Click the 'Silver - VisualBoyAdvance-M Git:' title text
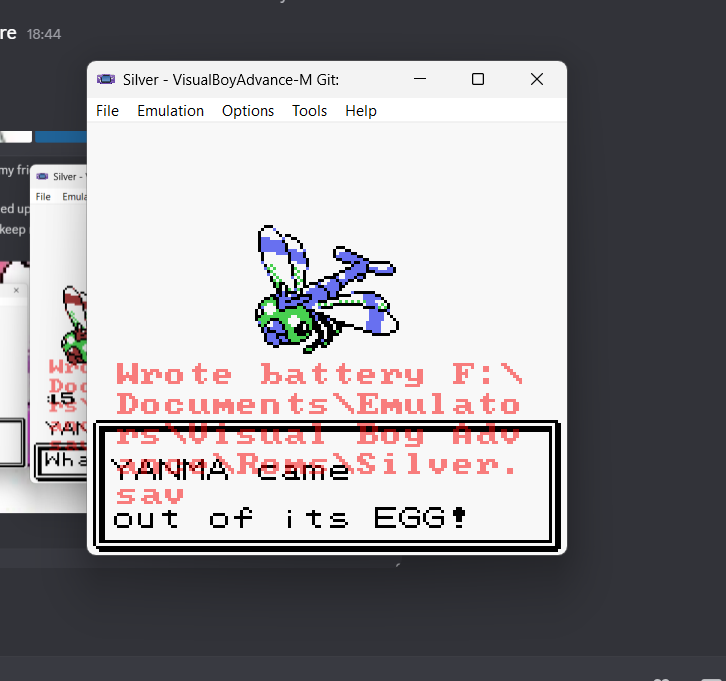Image resolution: width=726 pixels, height=681 pixels. tap(231, 80)
